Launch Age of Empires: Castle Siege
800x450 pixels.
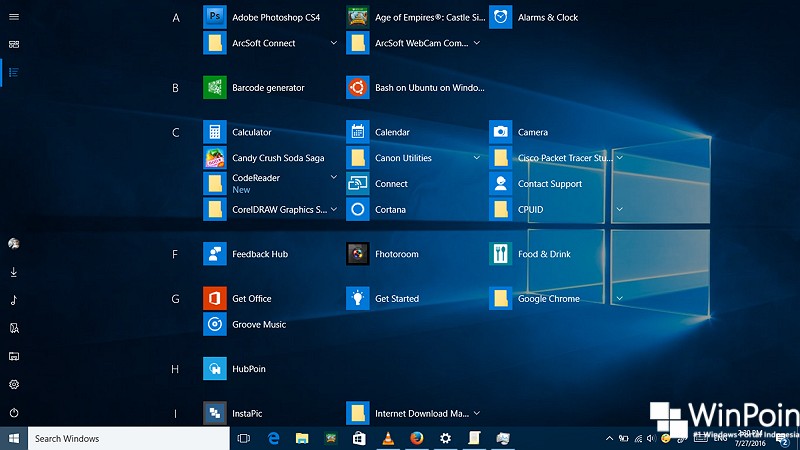click(x=416, y=17)
